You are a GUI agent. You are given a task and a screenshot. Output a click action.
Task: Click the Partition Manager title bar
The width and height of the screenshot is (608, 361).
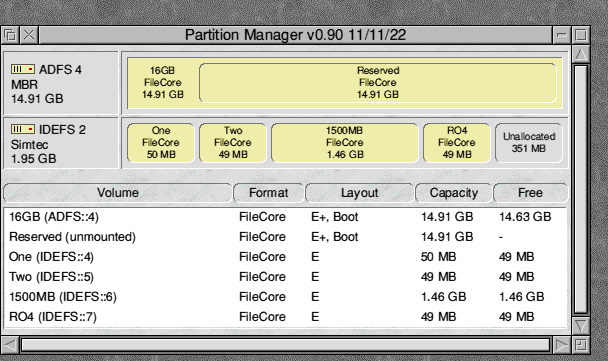click(295, 35)
